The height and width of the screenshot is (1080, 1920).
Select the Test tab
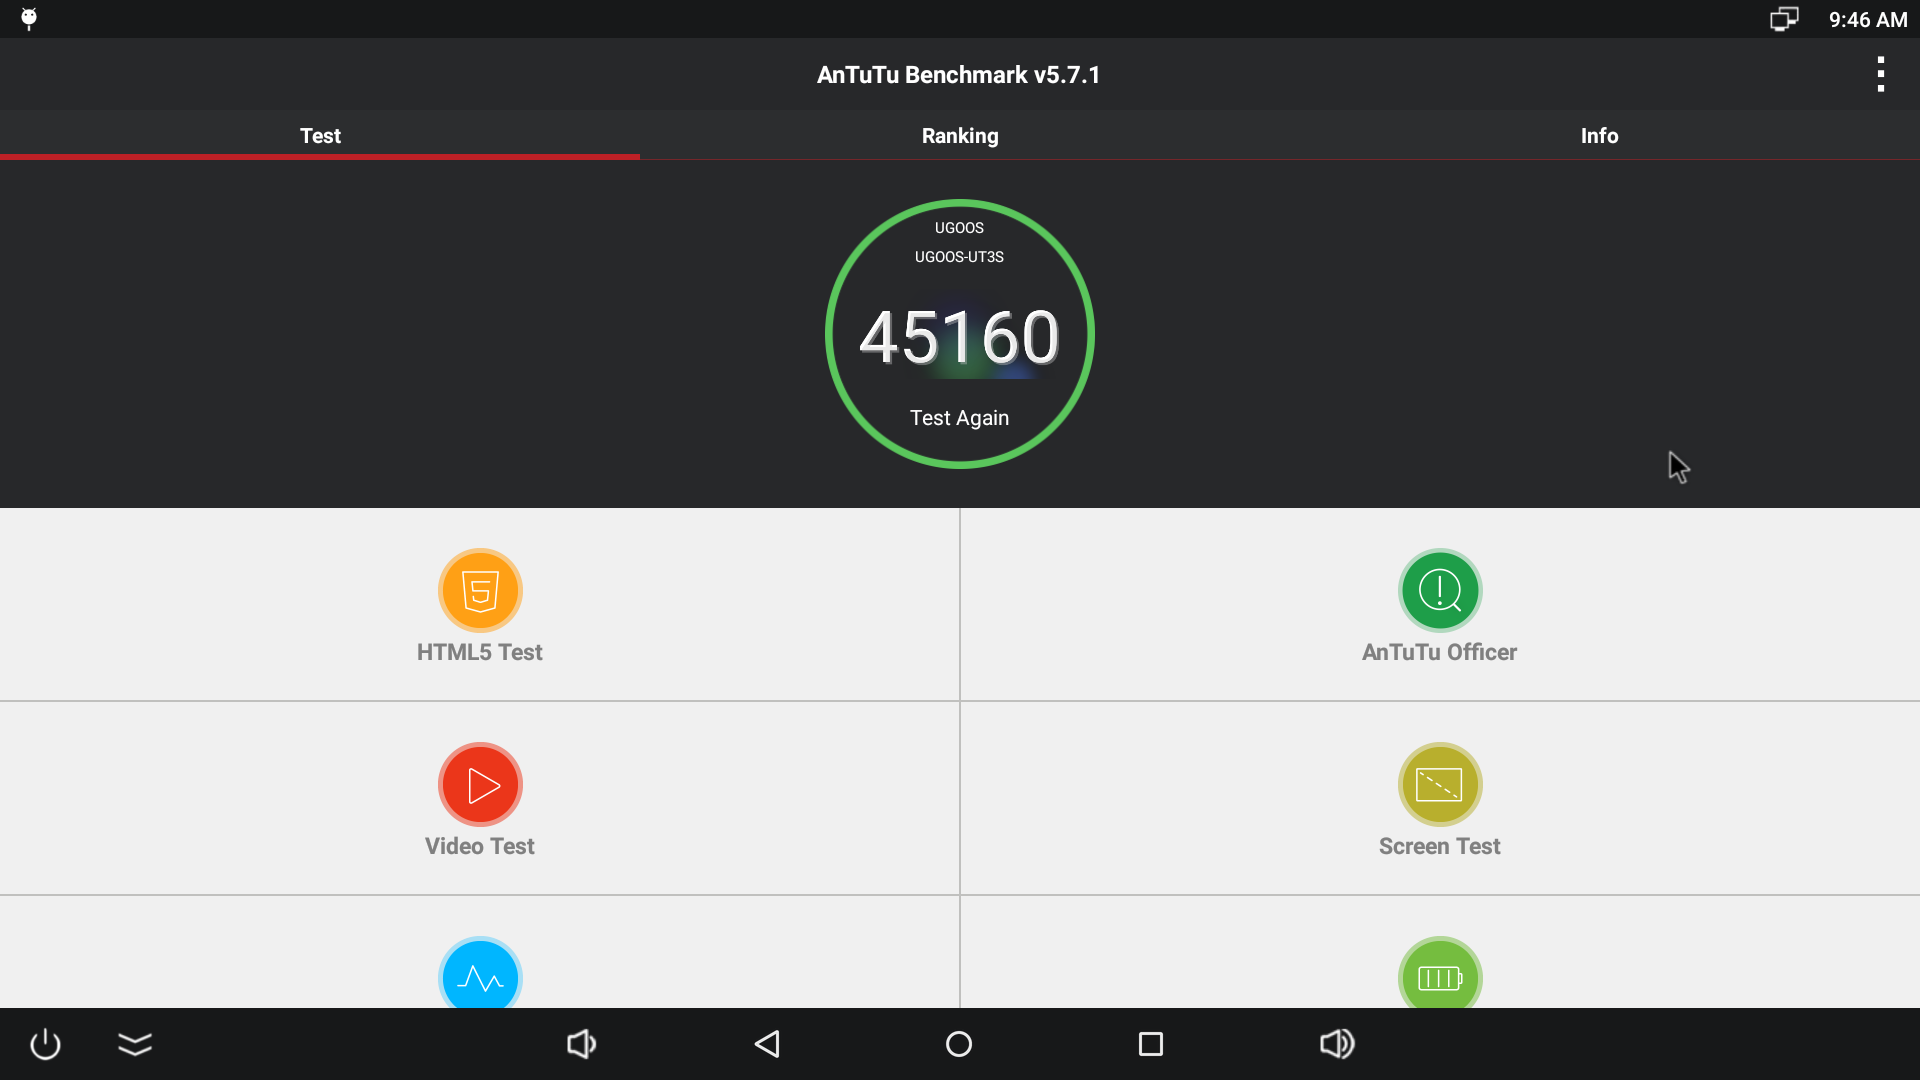click(318, 136)
